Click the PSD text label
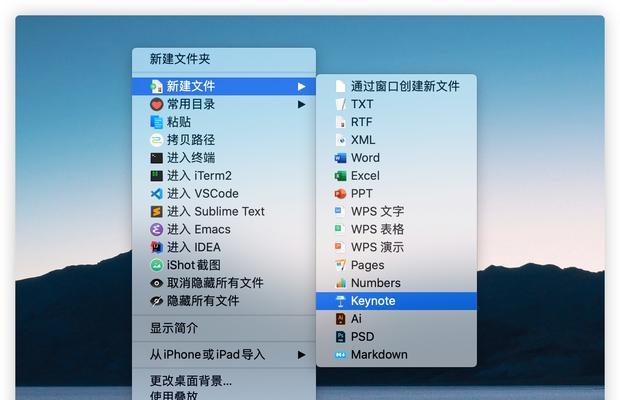 (x=363, y=337)
